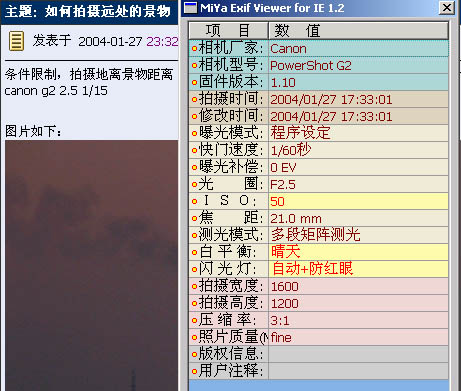Screen dimensions: 461x391
Task: Click the empty 版权信息 value field
Action: click(x=358, y=354)
